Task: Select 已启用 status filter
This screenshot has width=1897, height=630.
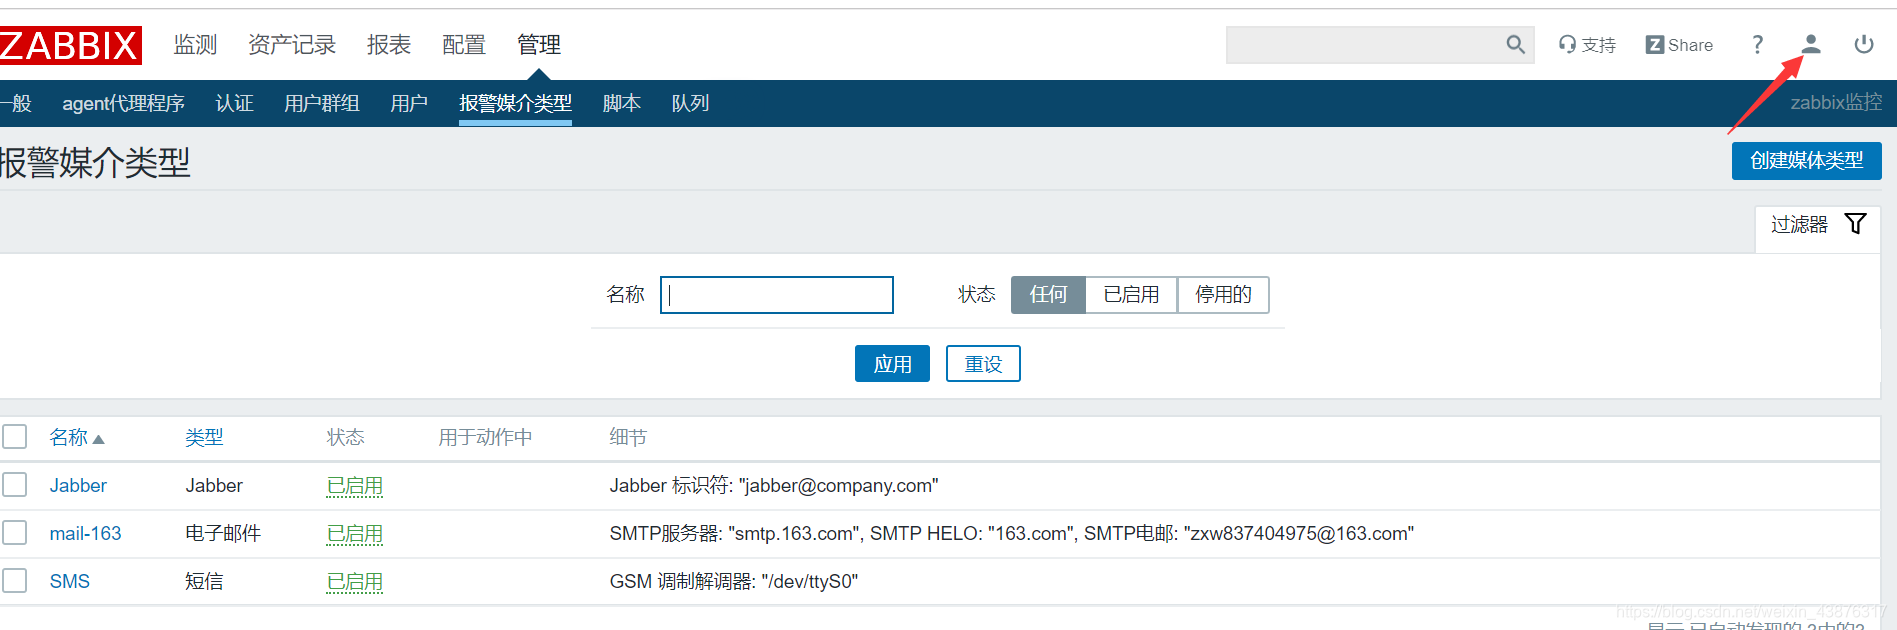Action: (1131, 295)
